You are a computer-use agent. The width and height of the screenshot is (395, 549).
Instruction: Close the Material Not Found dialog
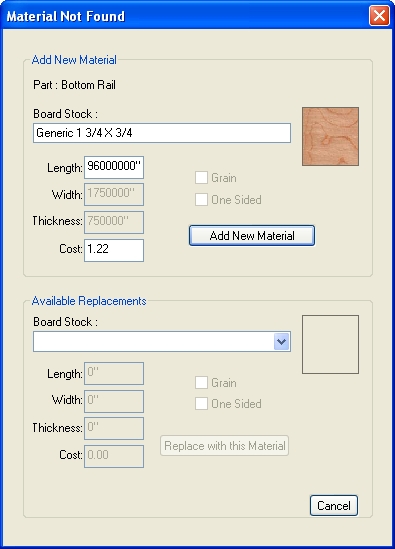tap(379, 16)
